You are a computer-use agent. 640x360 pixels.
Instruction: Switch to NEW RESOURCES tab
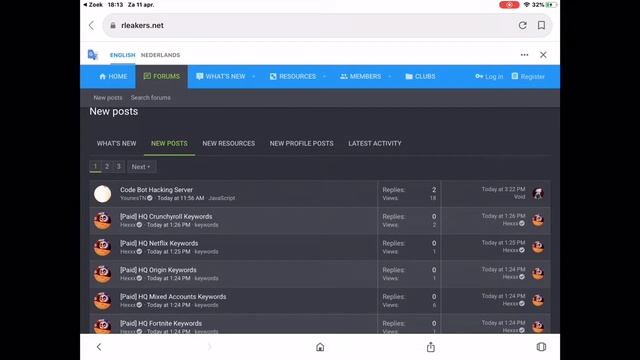229,143
